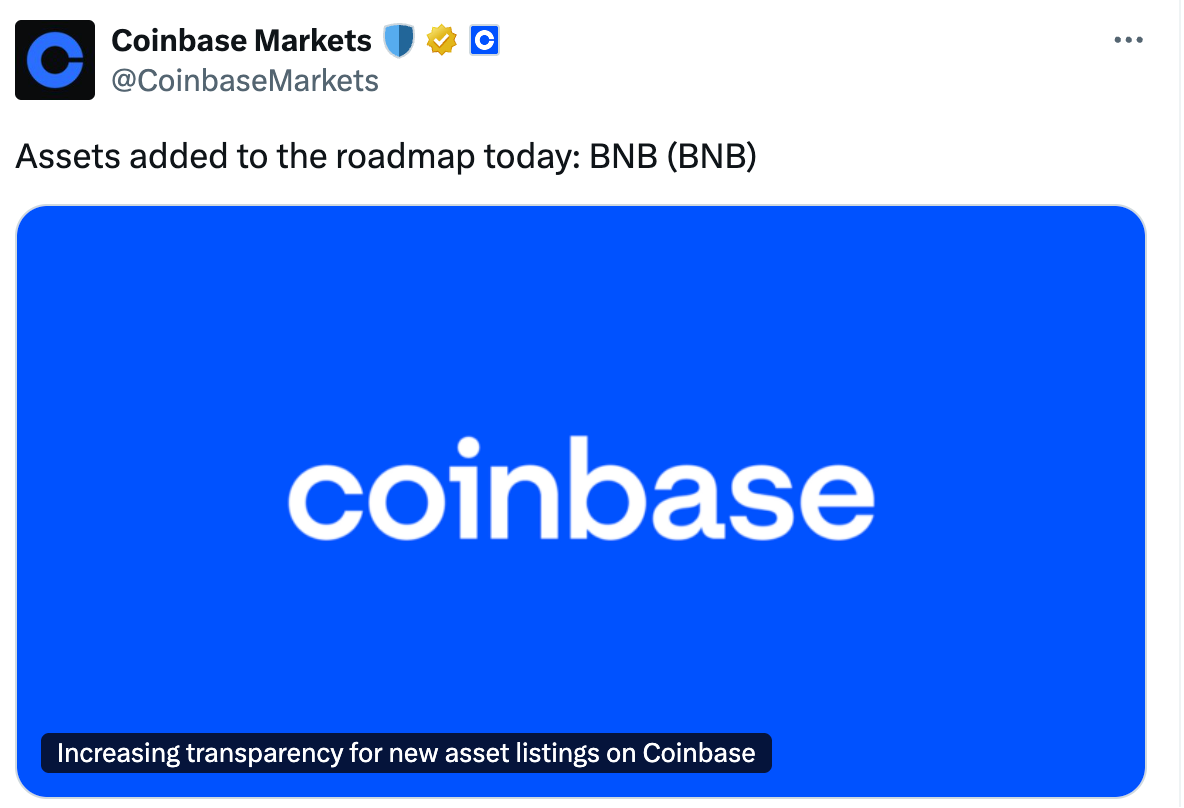Click the Coinbase Markets profile avatar
1184x808 pixels.
pos(55,59)
